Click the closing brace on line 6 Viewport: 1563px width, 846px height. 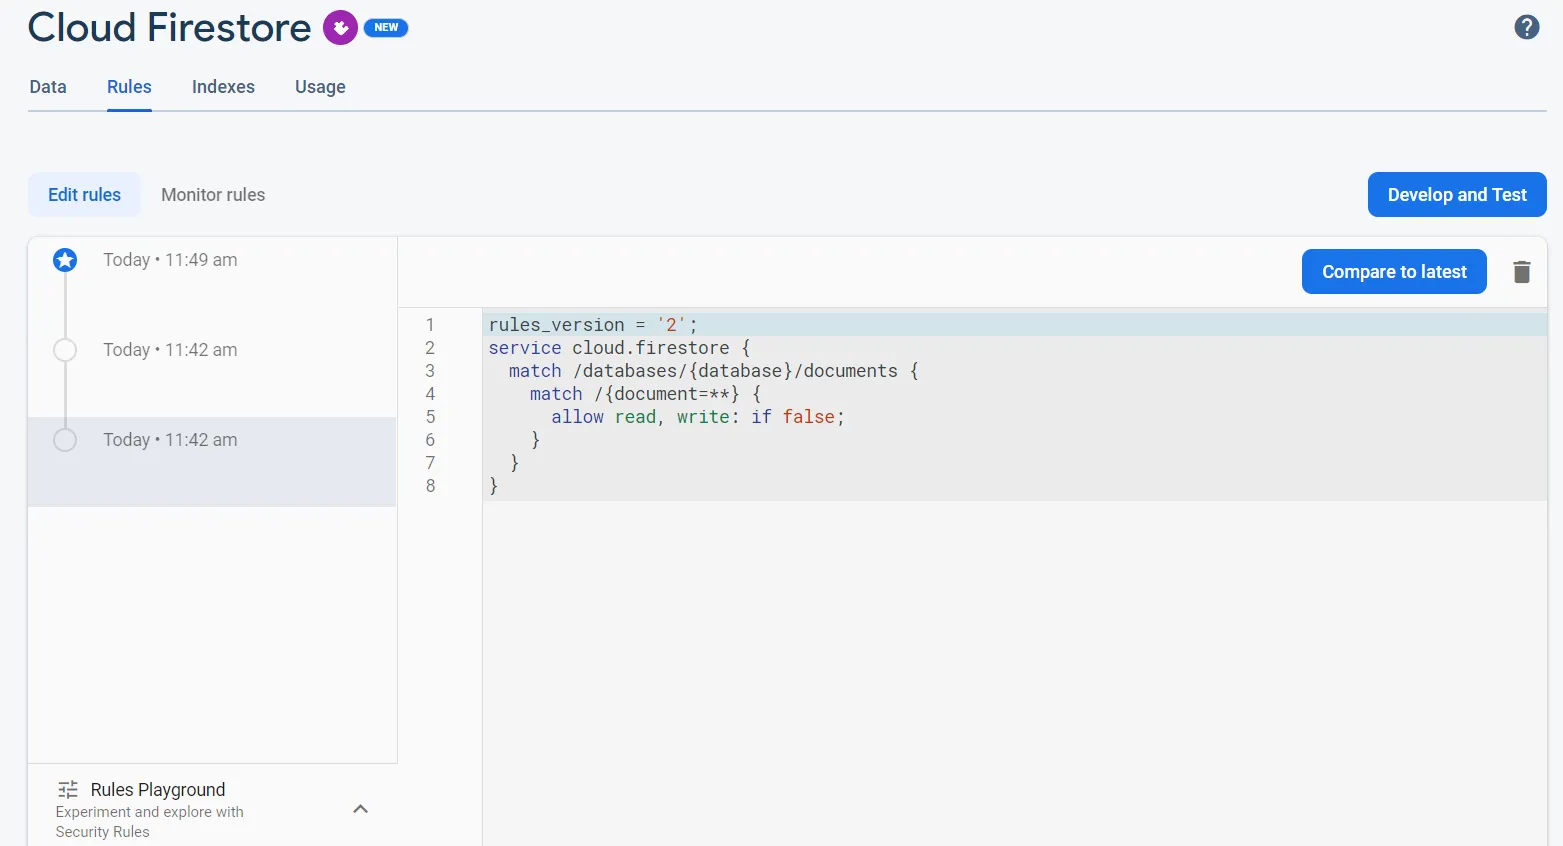535,440
